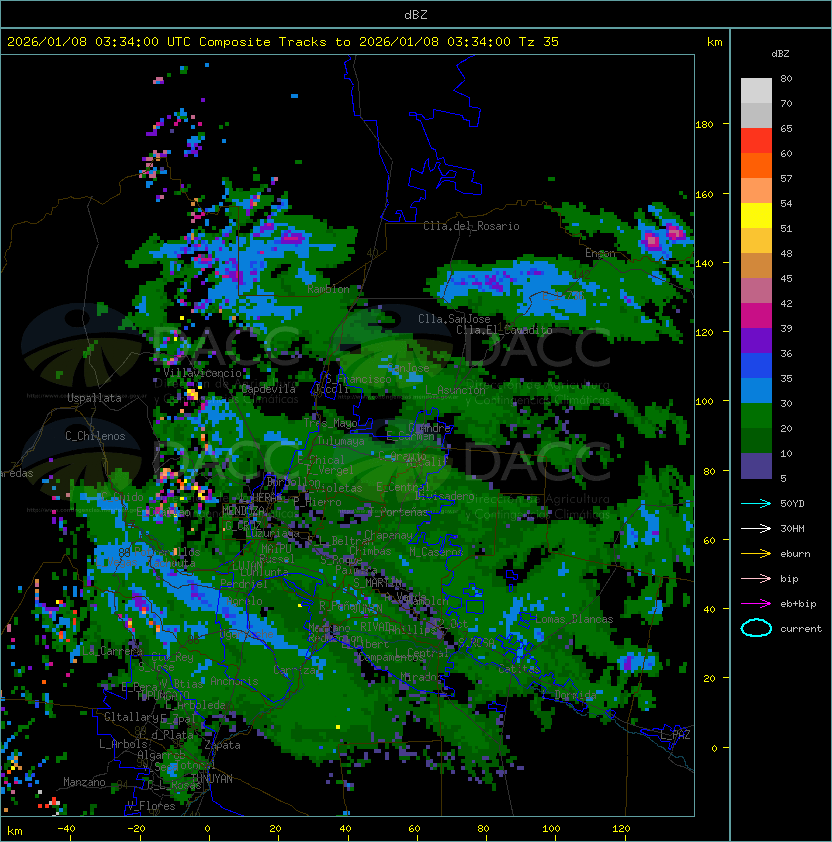The height and width of the screenshot is (842, 832).
Task: Pick the mauve 42–45 dBZ swatch
Action: pyautogui.click(x=756, y=291)
